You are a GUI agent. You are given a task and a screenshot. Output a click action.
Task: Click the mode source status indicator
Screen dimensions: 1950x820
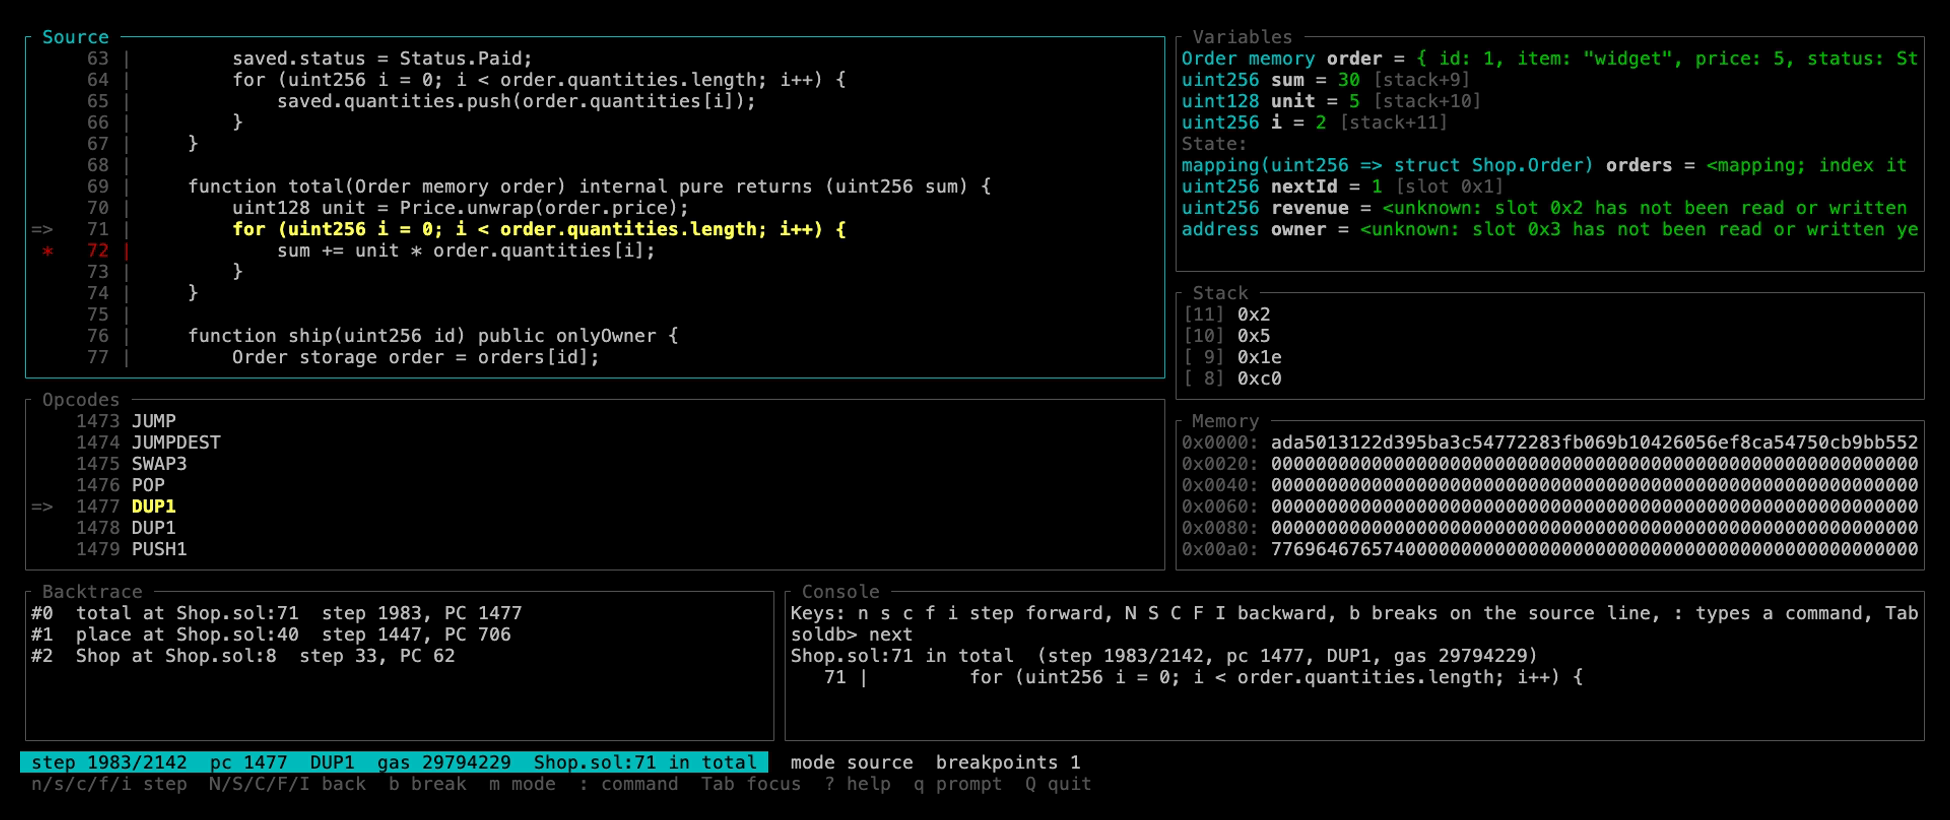click(851, 763)
